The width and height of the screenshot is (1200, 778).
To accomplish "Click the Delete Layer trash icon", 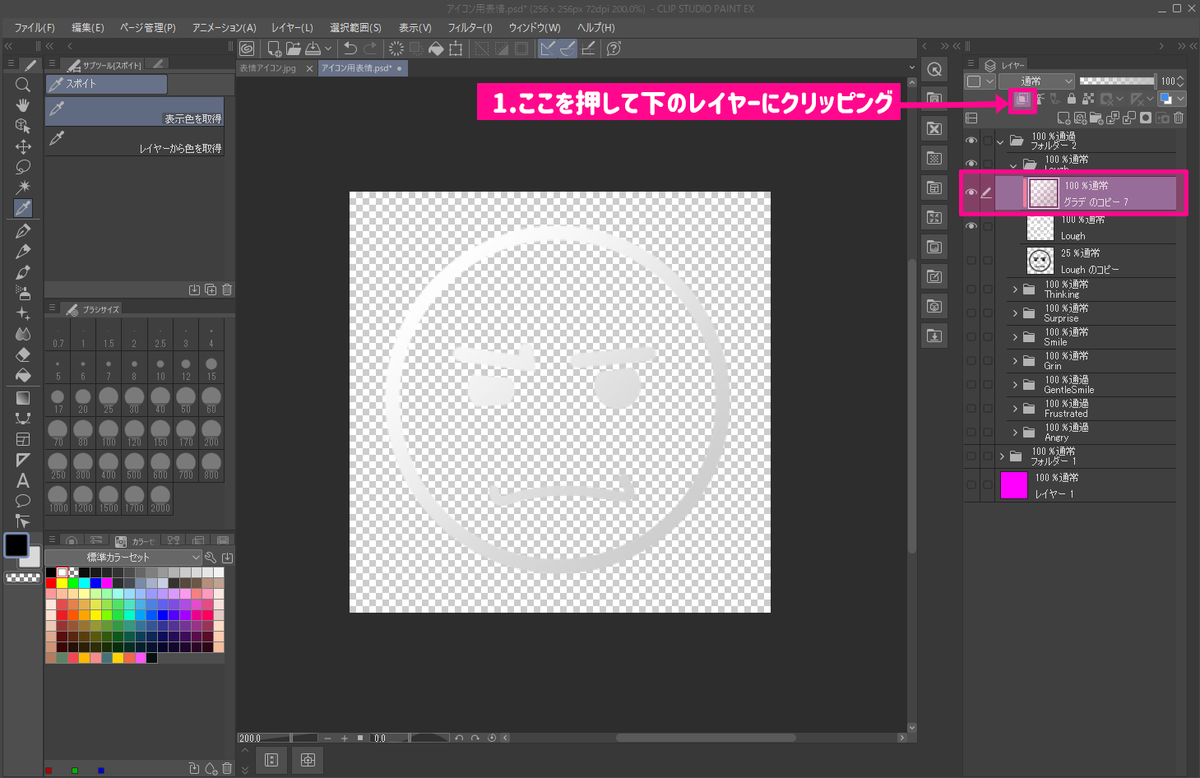I will (1179, 118).
